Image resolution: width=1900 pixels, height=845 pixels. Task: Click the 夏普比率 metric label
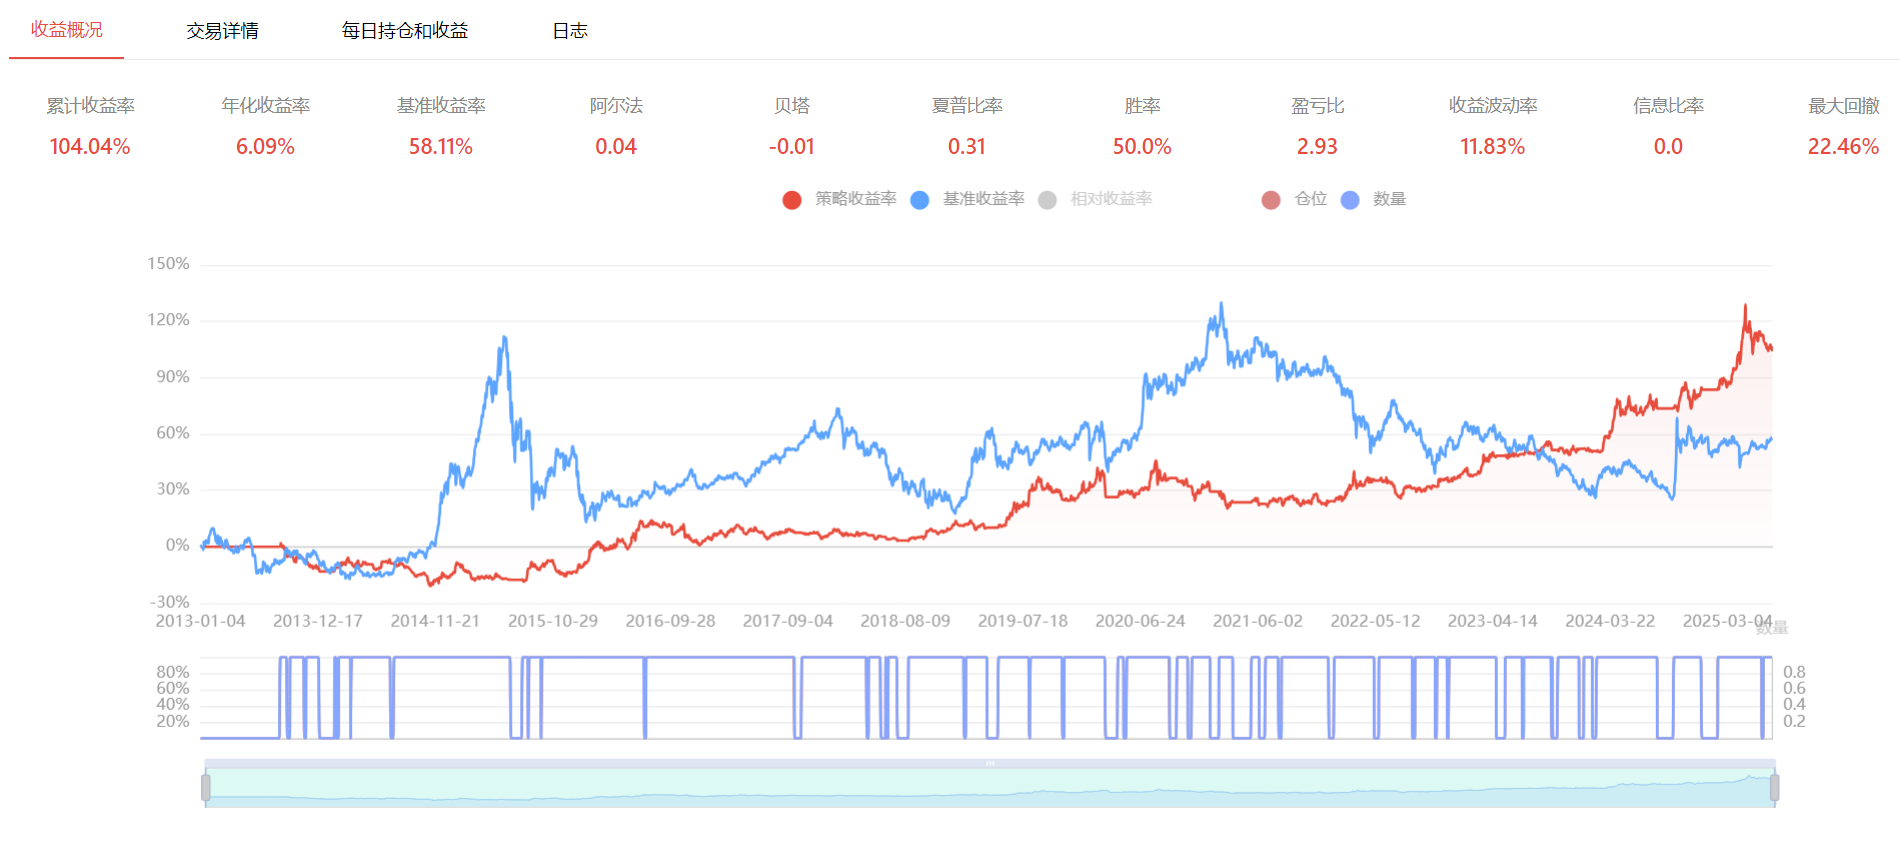pos(967,106)
